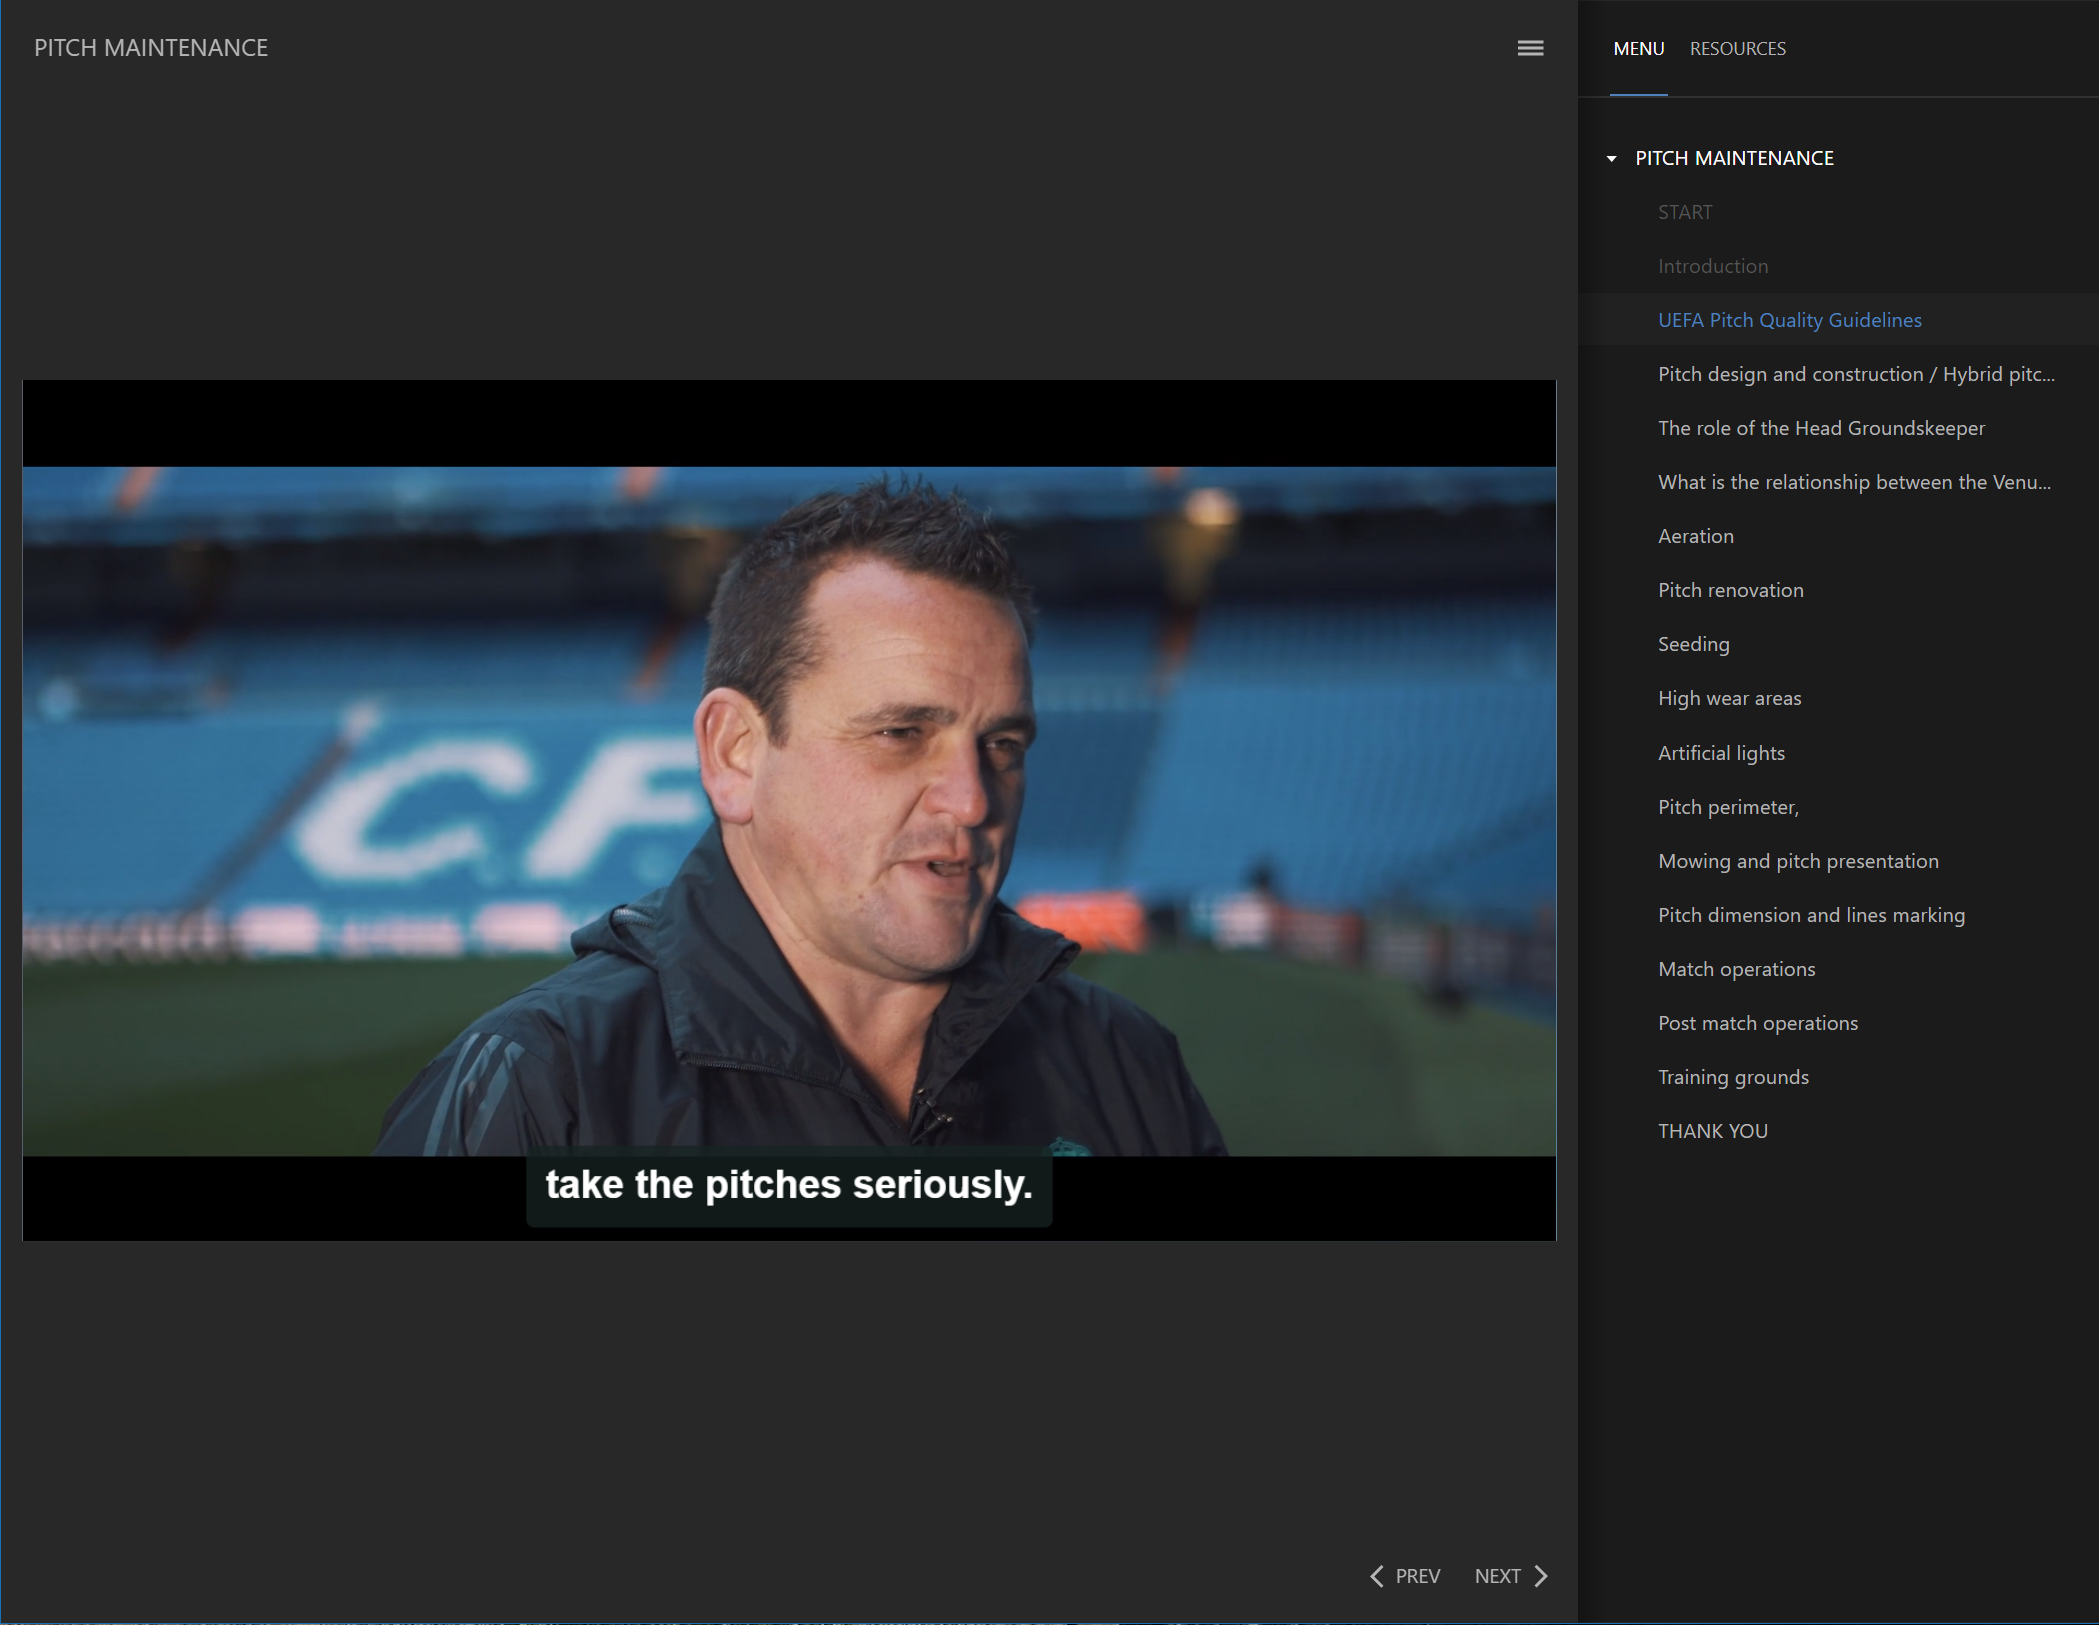
Task: Open the Aeration lesson
Action: (1695, 536)
